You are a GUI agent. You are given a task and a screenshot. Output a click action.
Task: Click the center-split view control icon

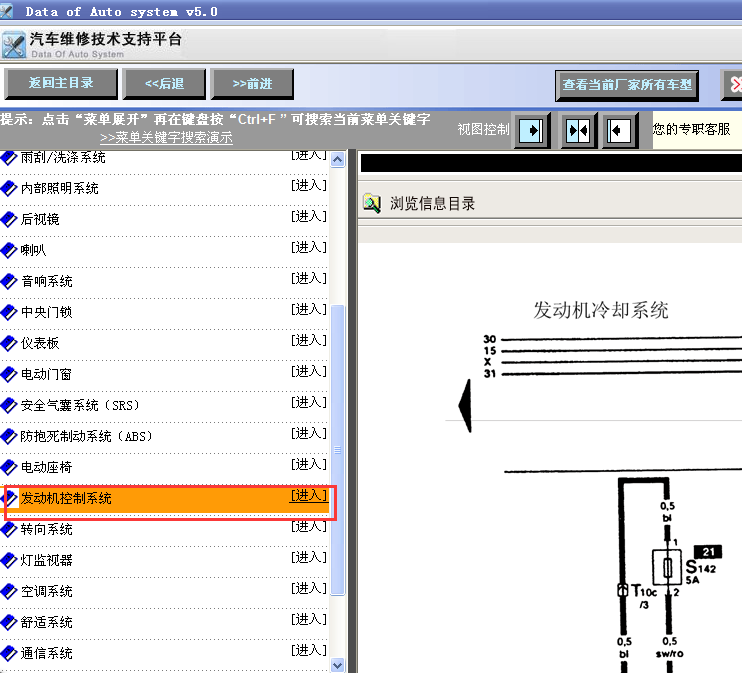click(578, 130)
